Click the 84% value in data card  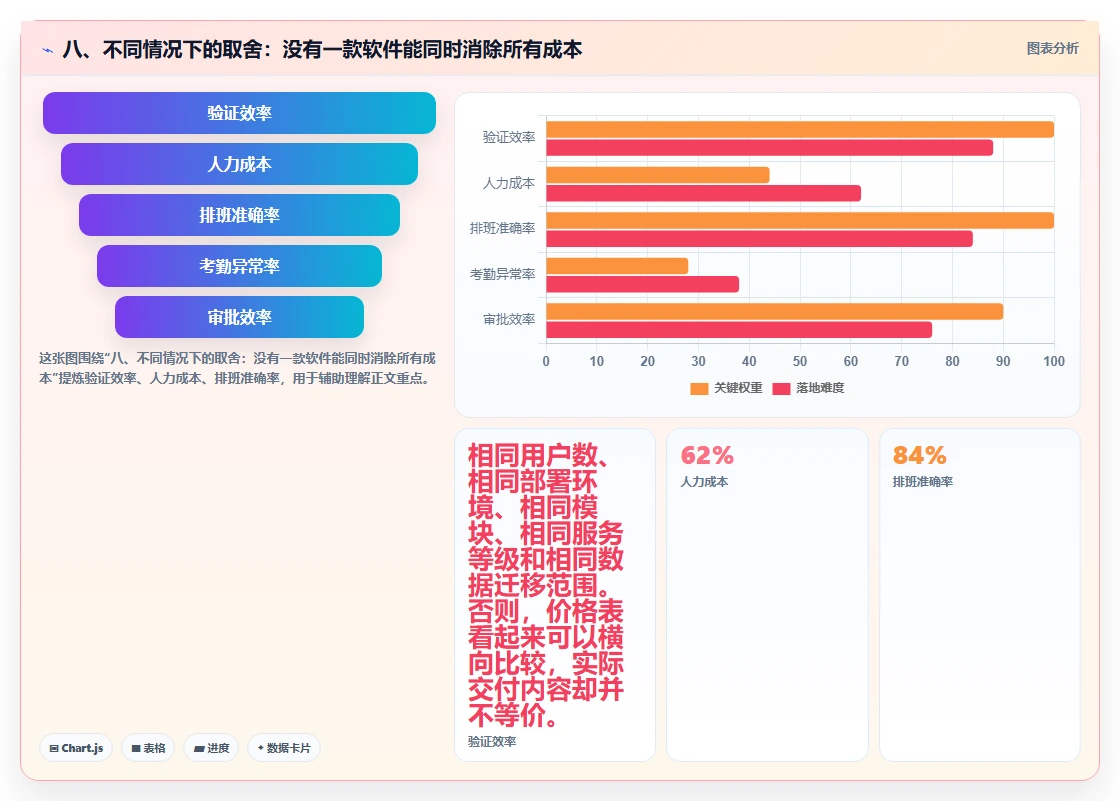click(x=919, y=455)
